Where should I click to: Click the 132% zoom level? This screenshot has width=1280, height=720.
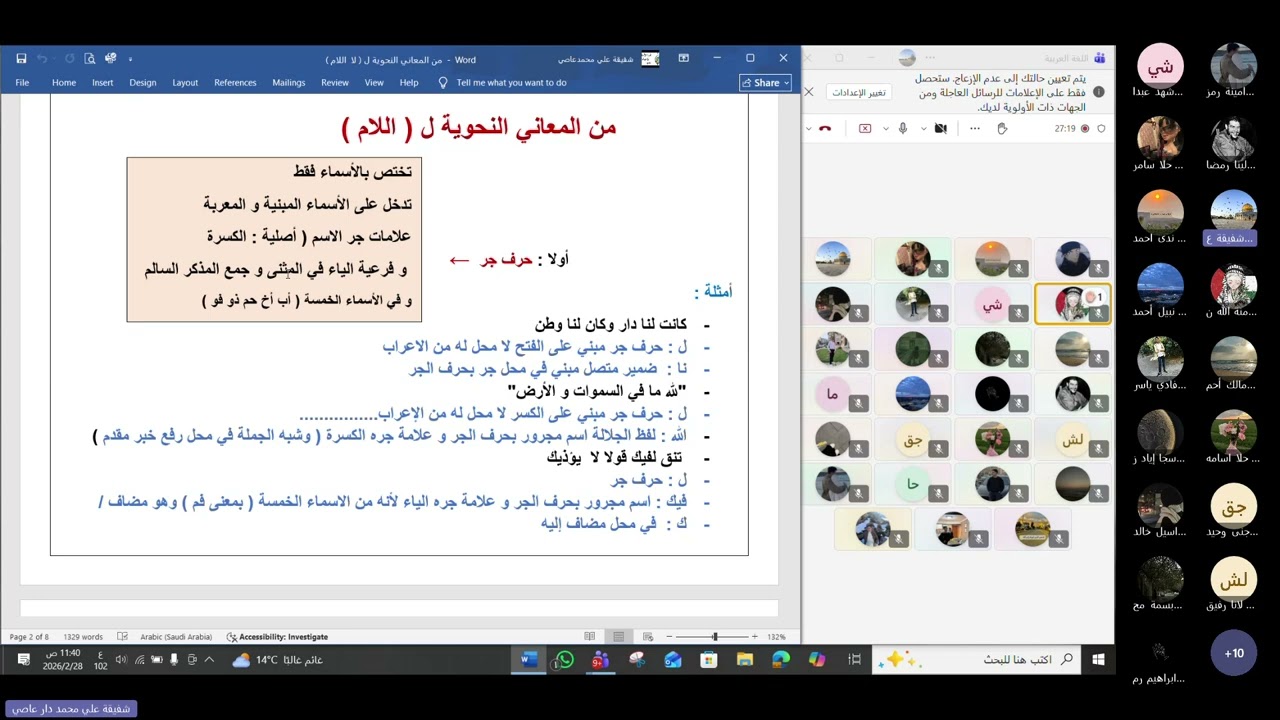coord(776,636)
